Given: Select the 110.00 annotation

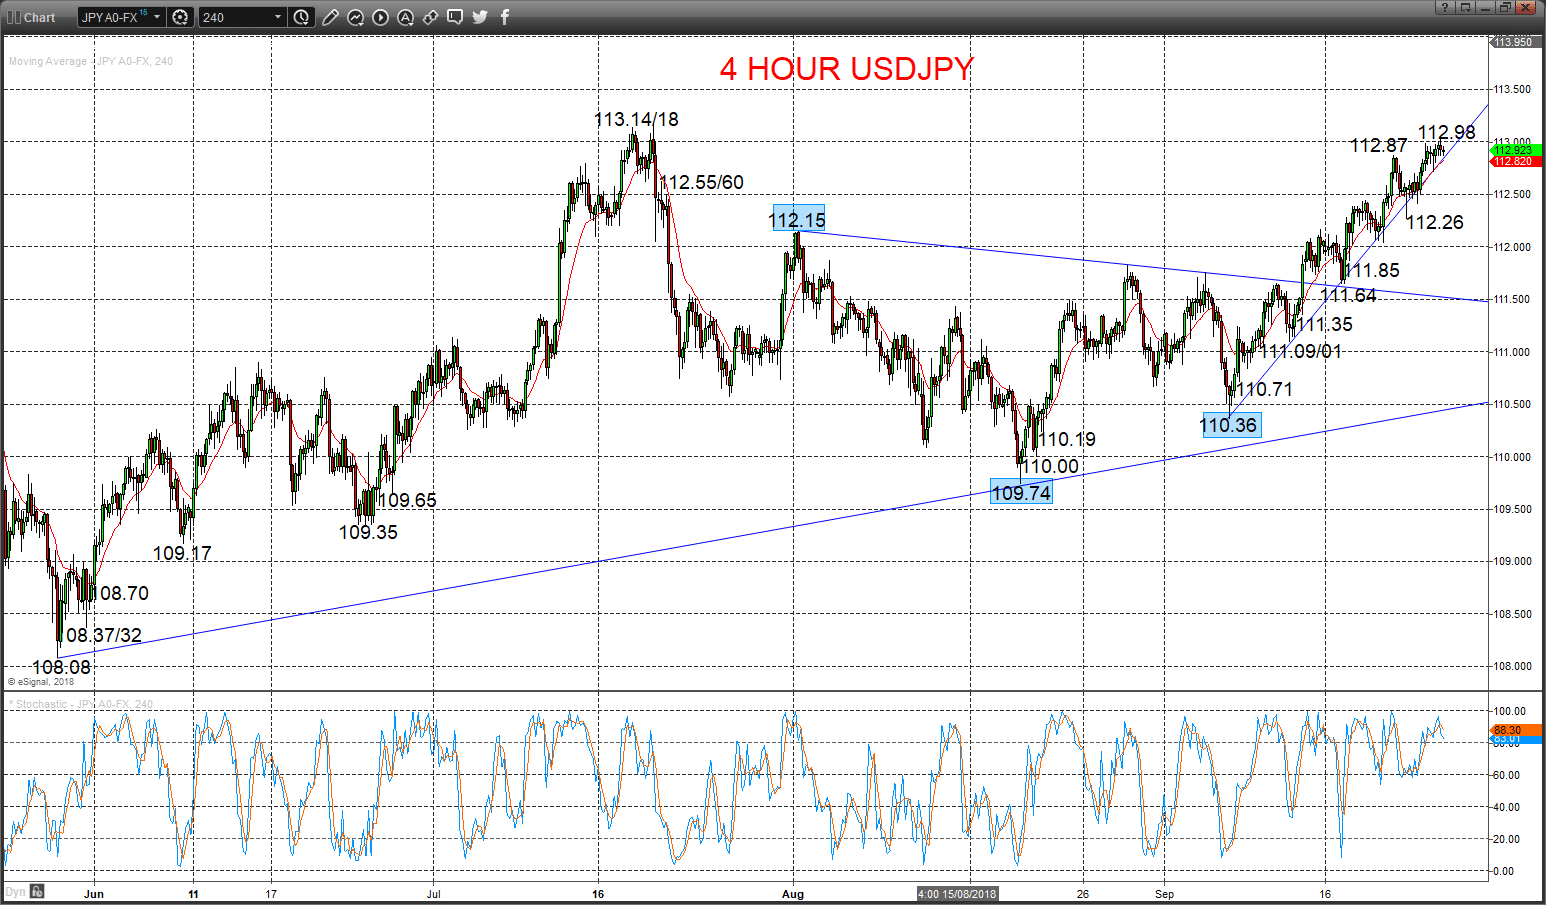Looking at the screenshot, I should click(x=1050, y=466).
